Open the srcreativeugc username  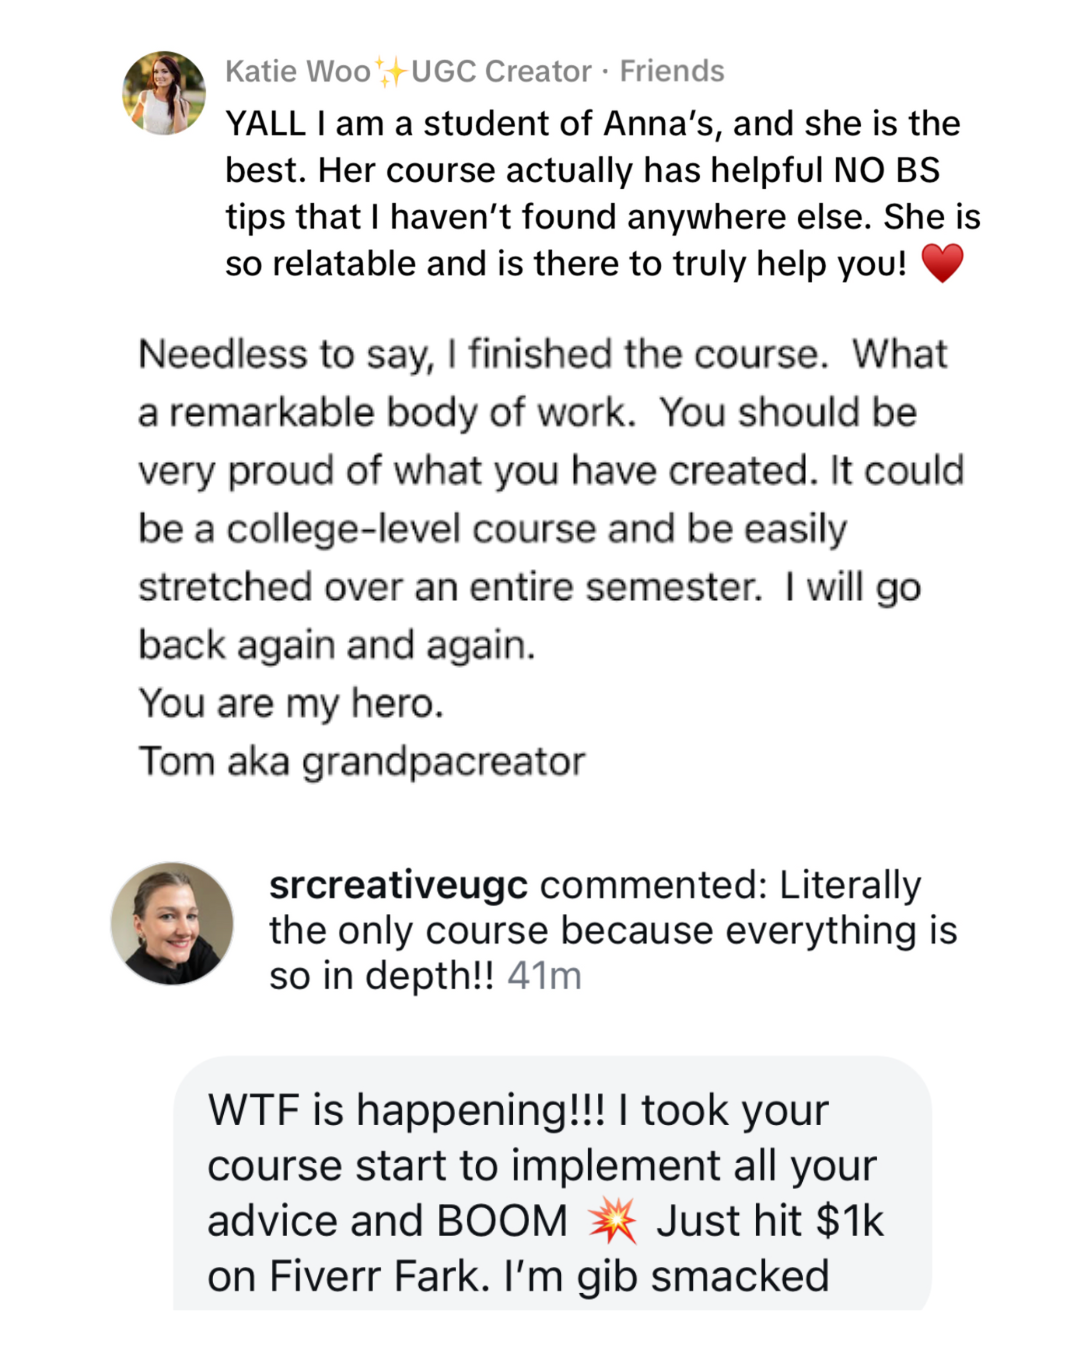(398, 885)
